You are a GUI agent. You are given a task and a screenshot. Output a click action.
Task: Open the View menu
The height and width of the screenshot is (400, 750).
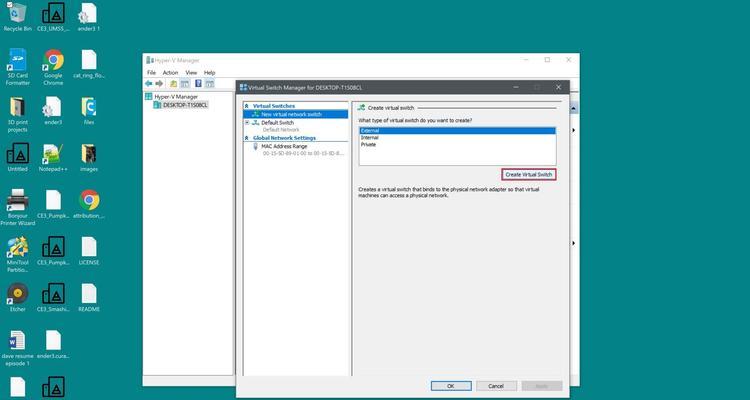click(190, 72)
